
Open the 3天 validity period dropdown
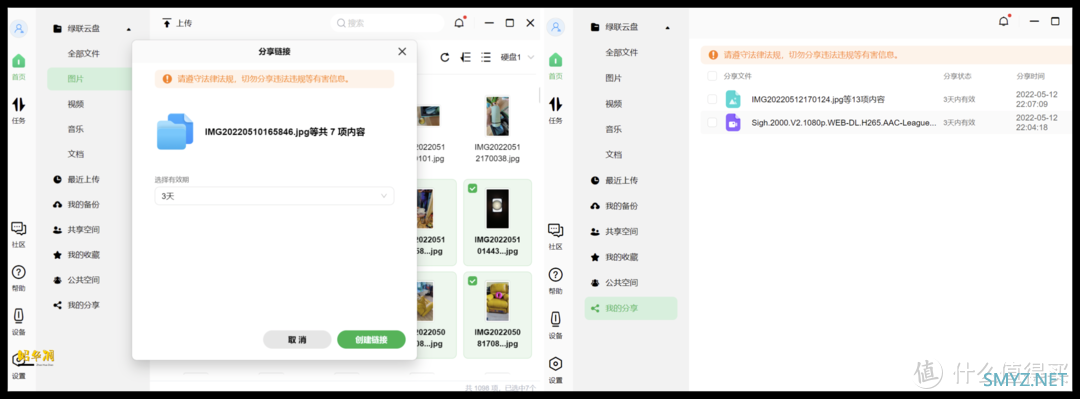coord(274,196)
